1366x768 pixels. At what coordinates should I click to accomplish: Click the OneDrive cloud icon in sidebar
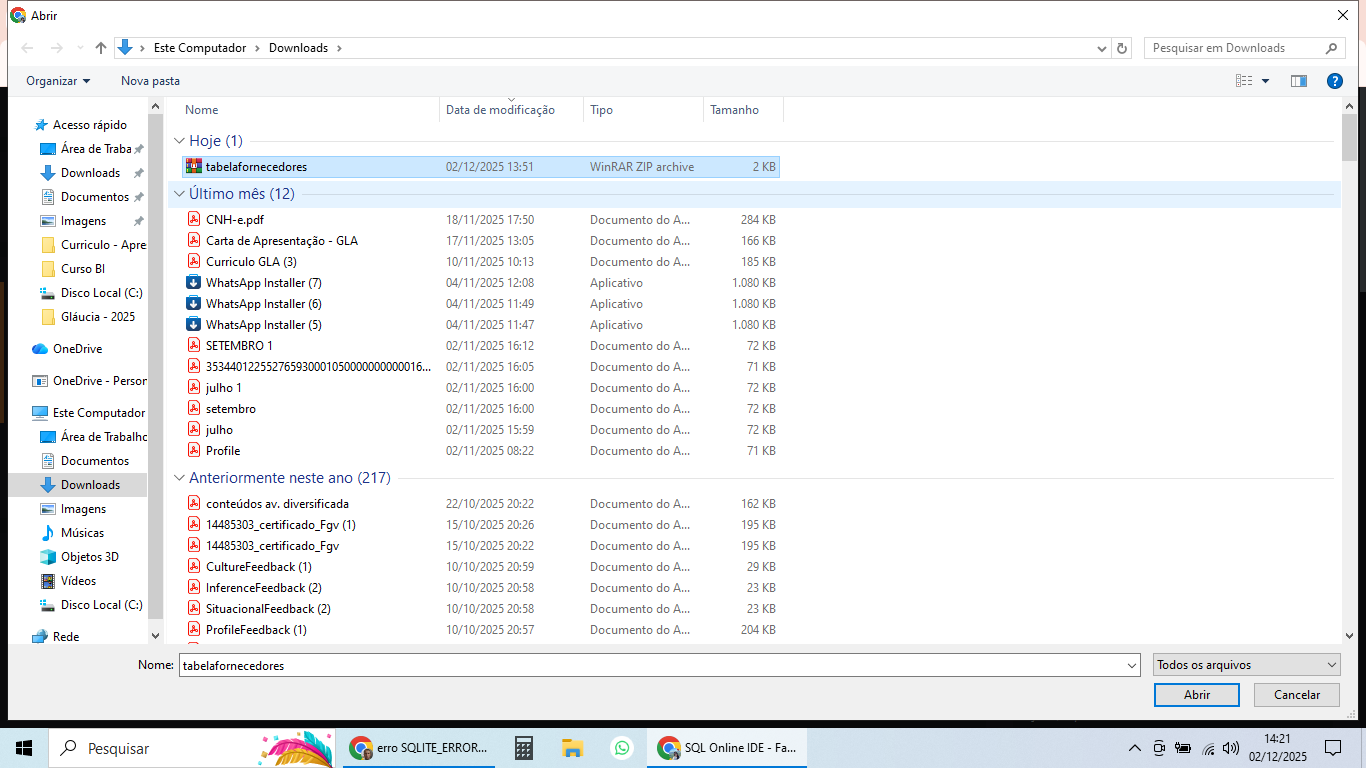(40, 349)
